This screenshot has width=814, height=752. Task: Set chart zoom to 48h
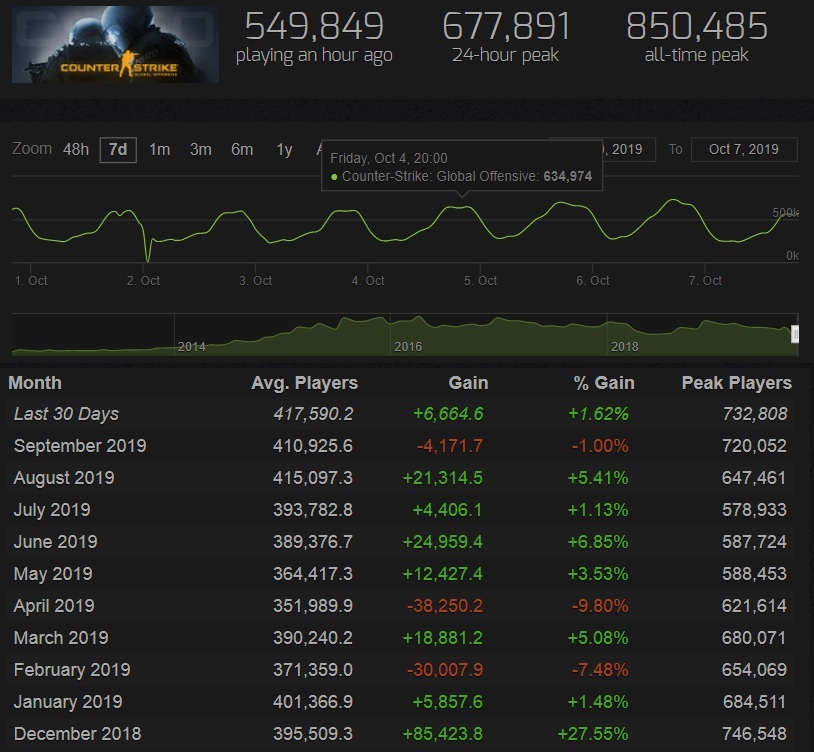76,150
